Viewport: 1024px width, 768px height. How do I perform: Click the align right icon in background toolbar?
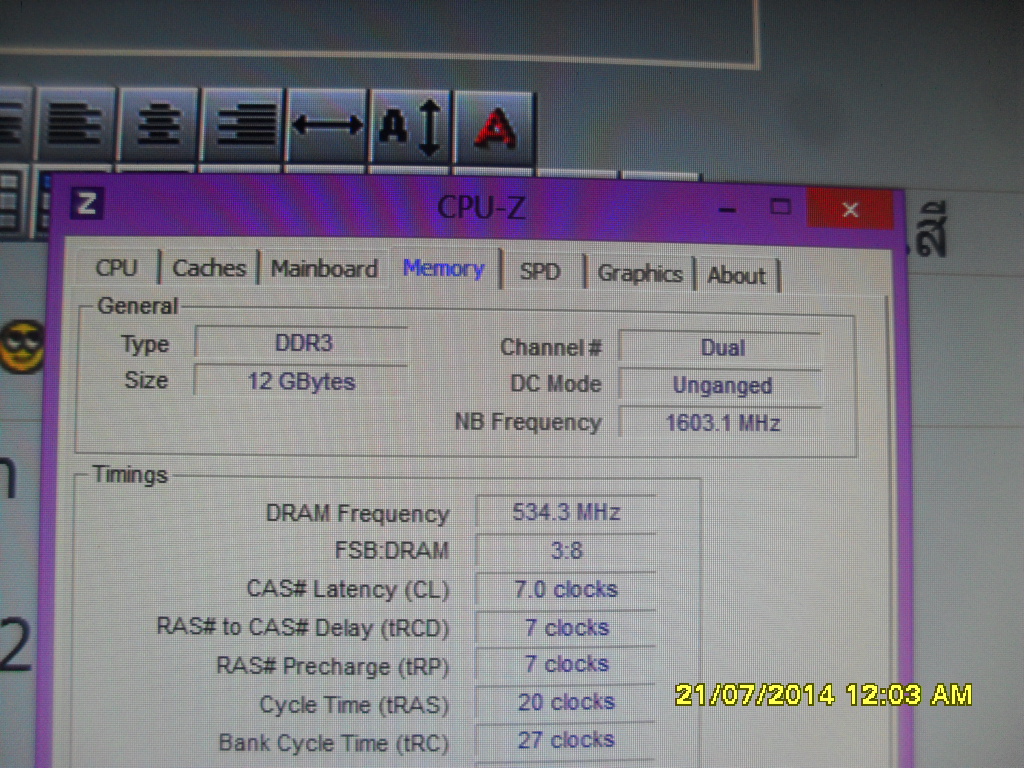(244, 124)
